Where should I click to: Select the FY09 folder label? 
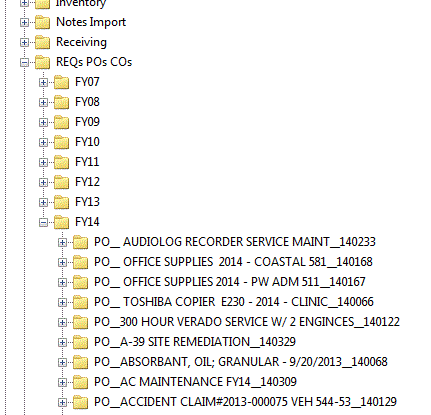(87, 122)
